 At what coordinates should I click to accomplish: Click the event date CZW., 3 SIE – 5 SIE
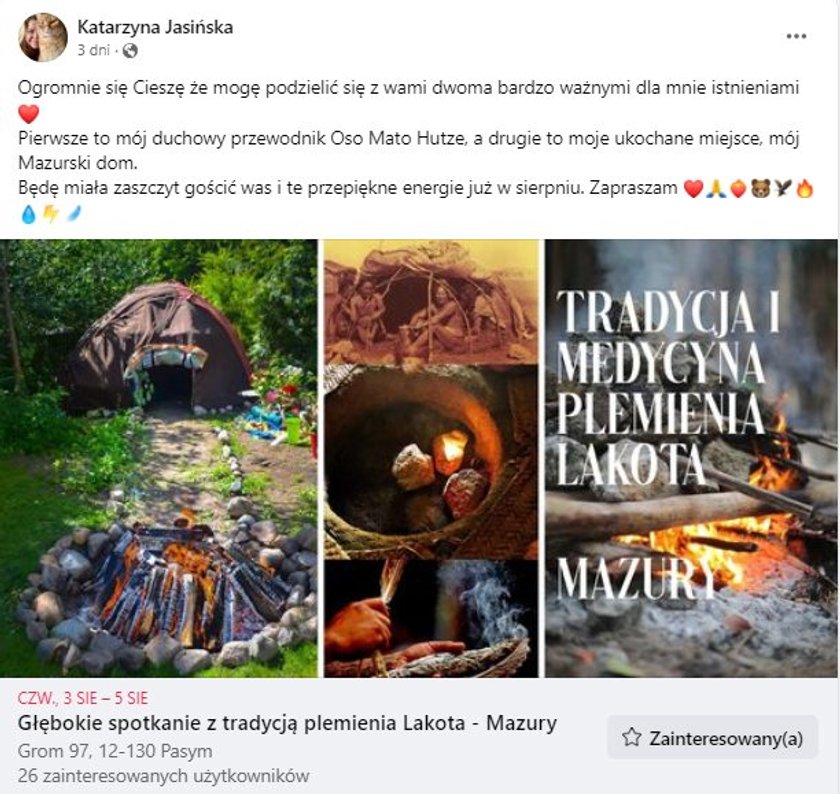tap(83, 698)
